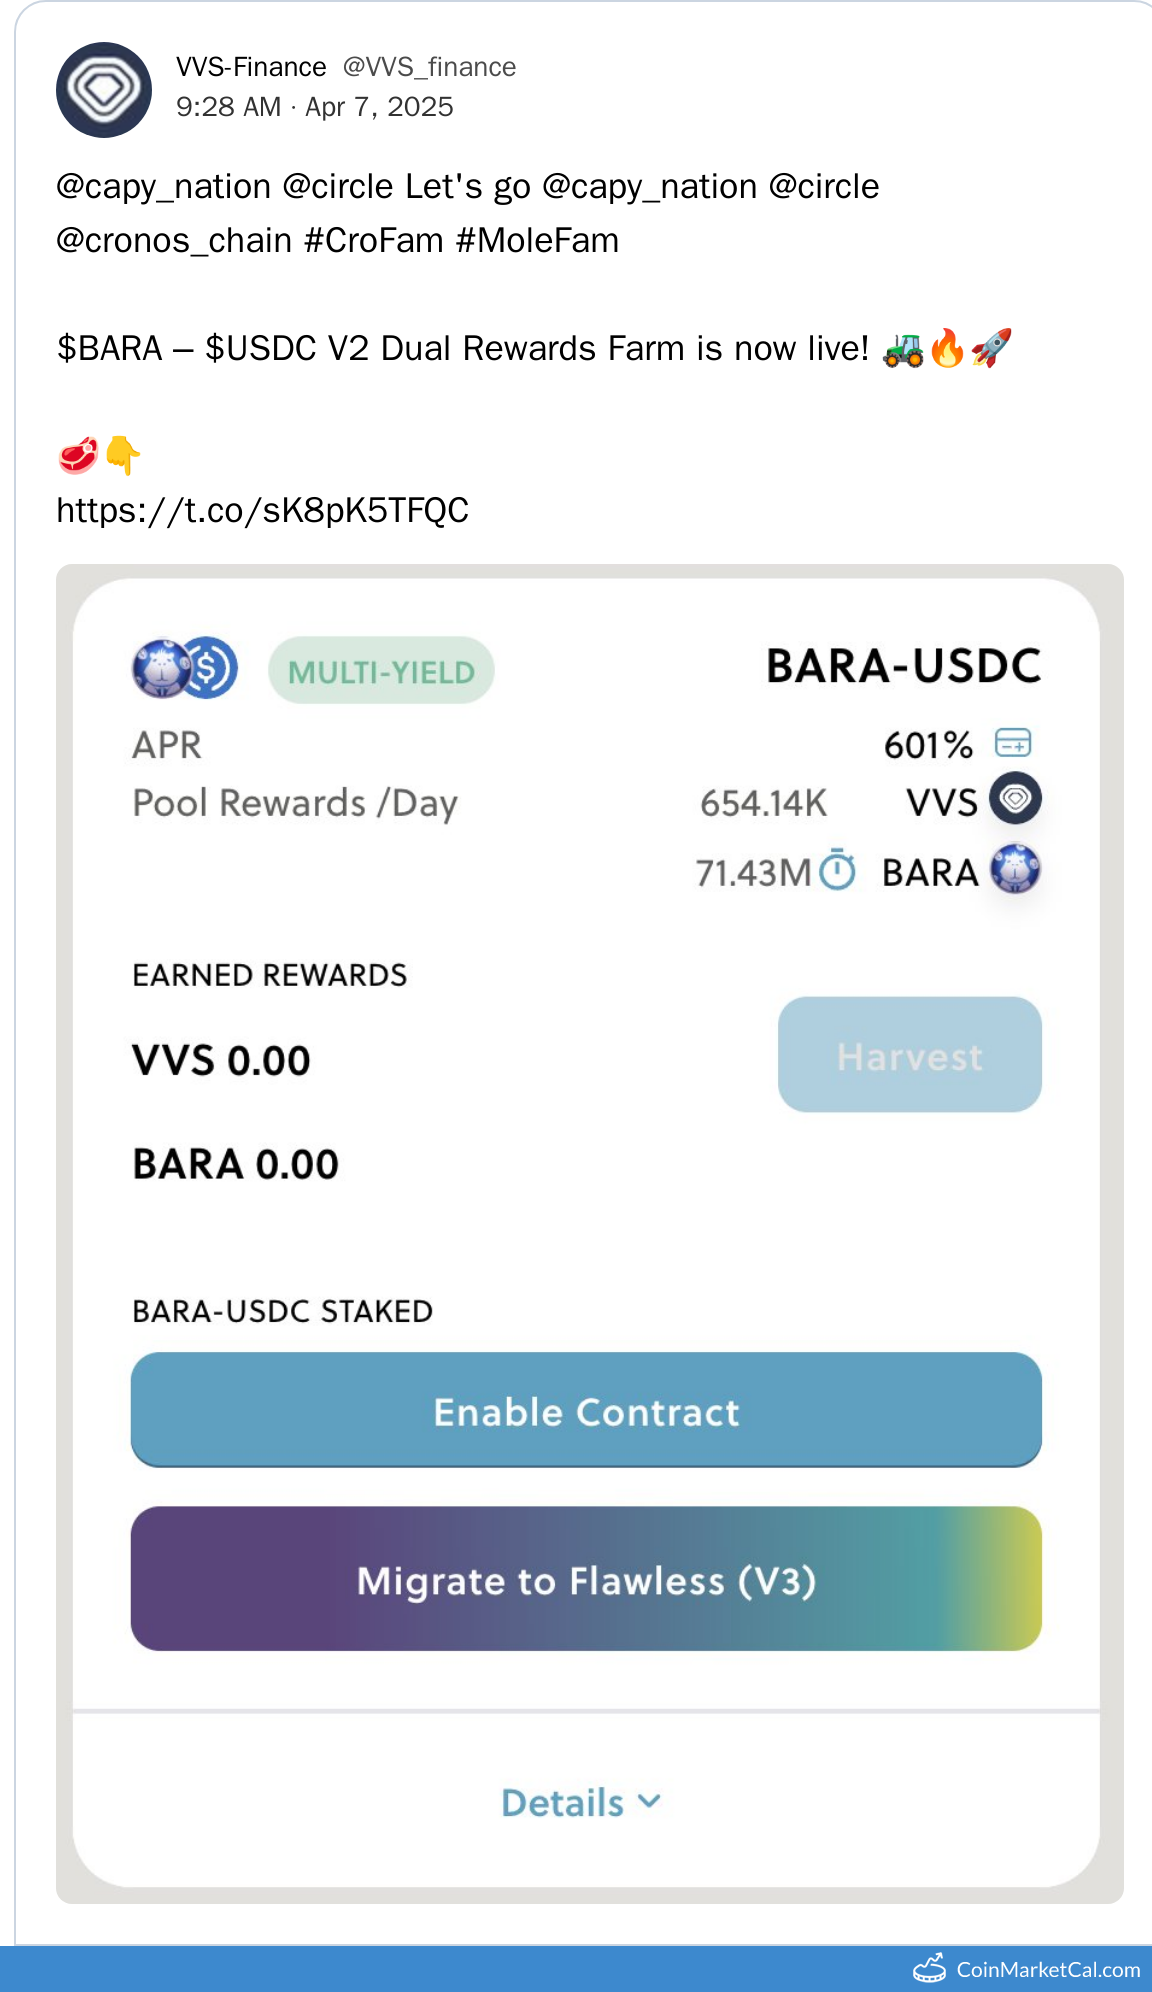This screenshot has height=1992, width=1152.
Task: Click the @cronos_chain mention
Action: point(174,241)
